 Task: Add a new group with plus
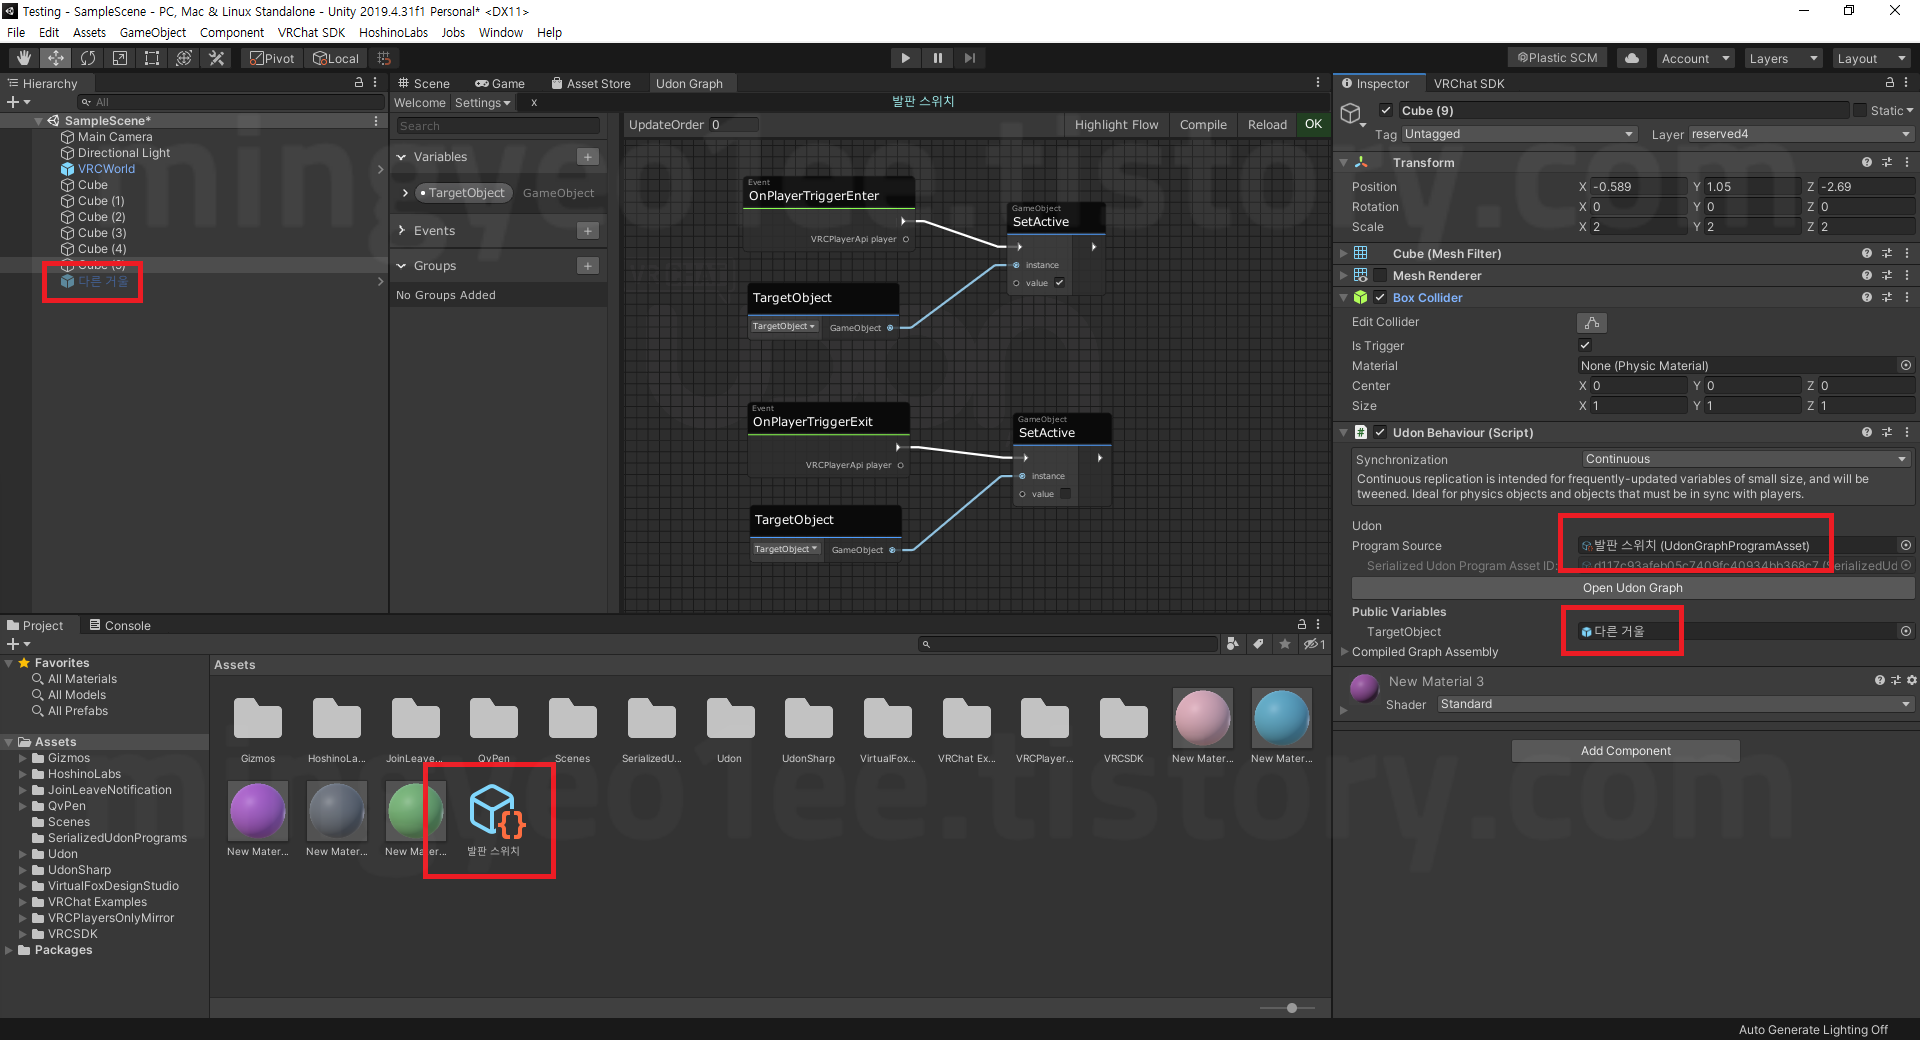point(588,265)
